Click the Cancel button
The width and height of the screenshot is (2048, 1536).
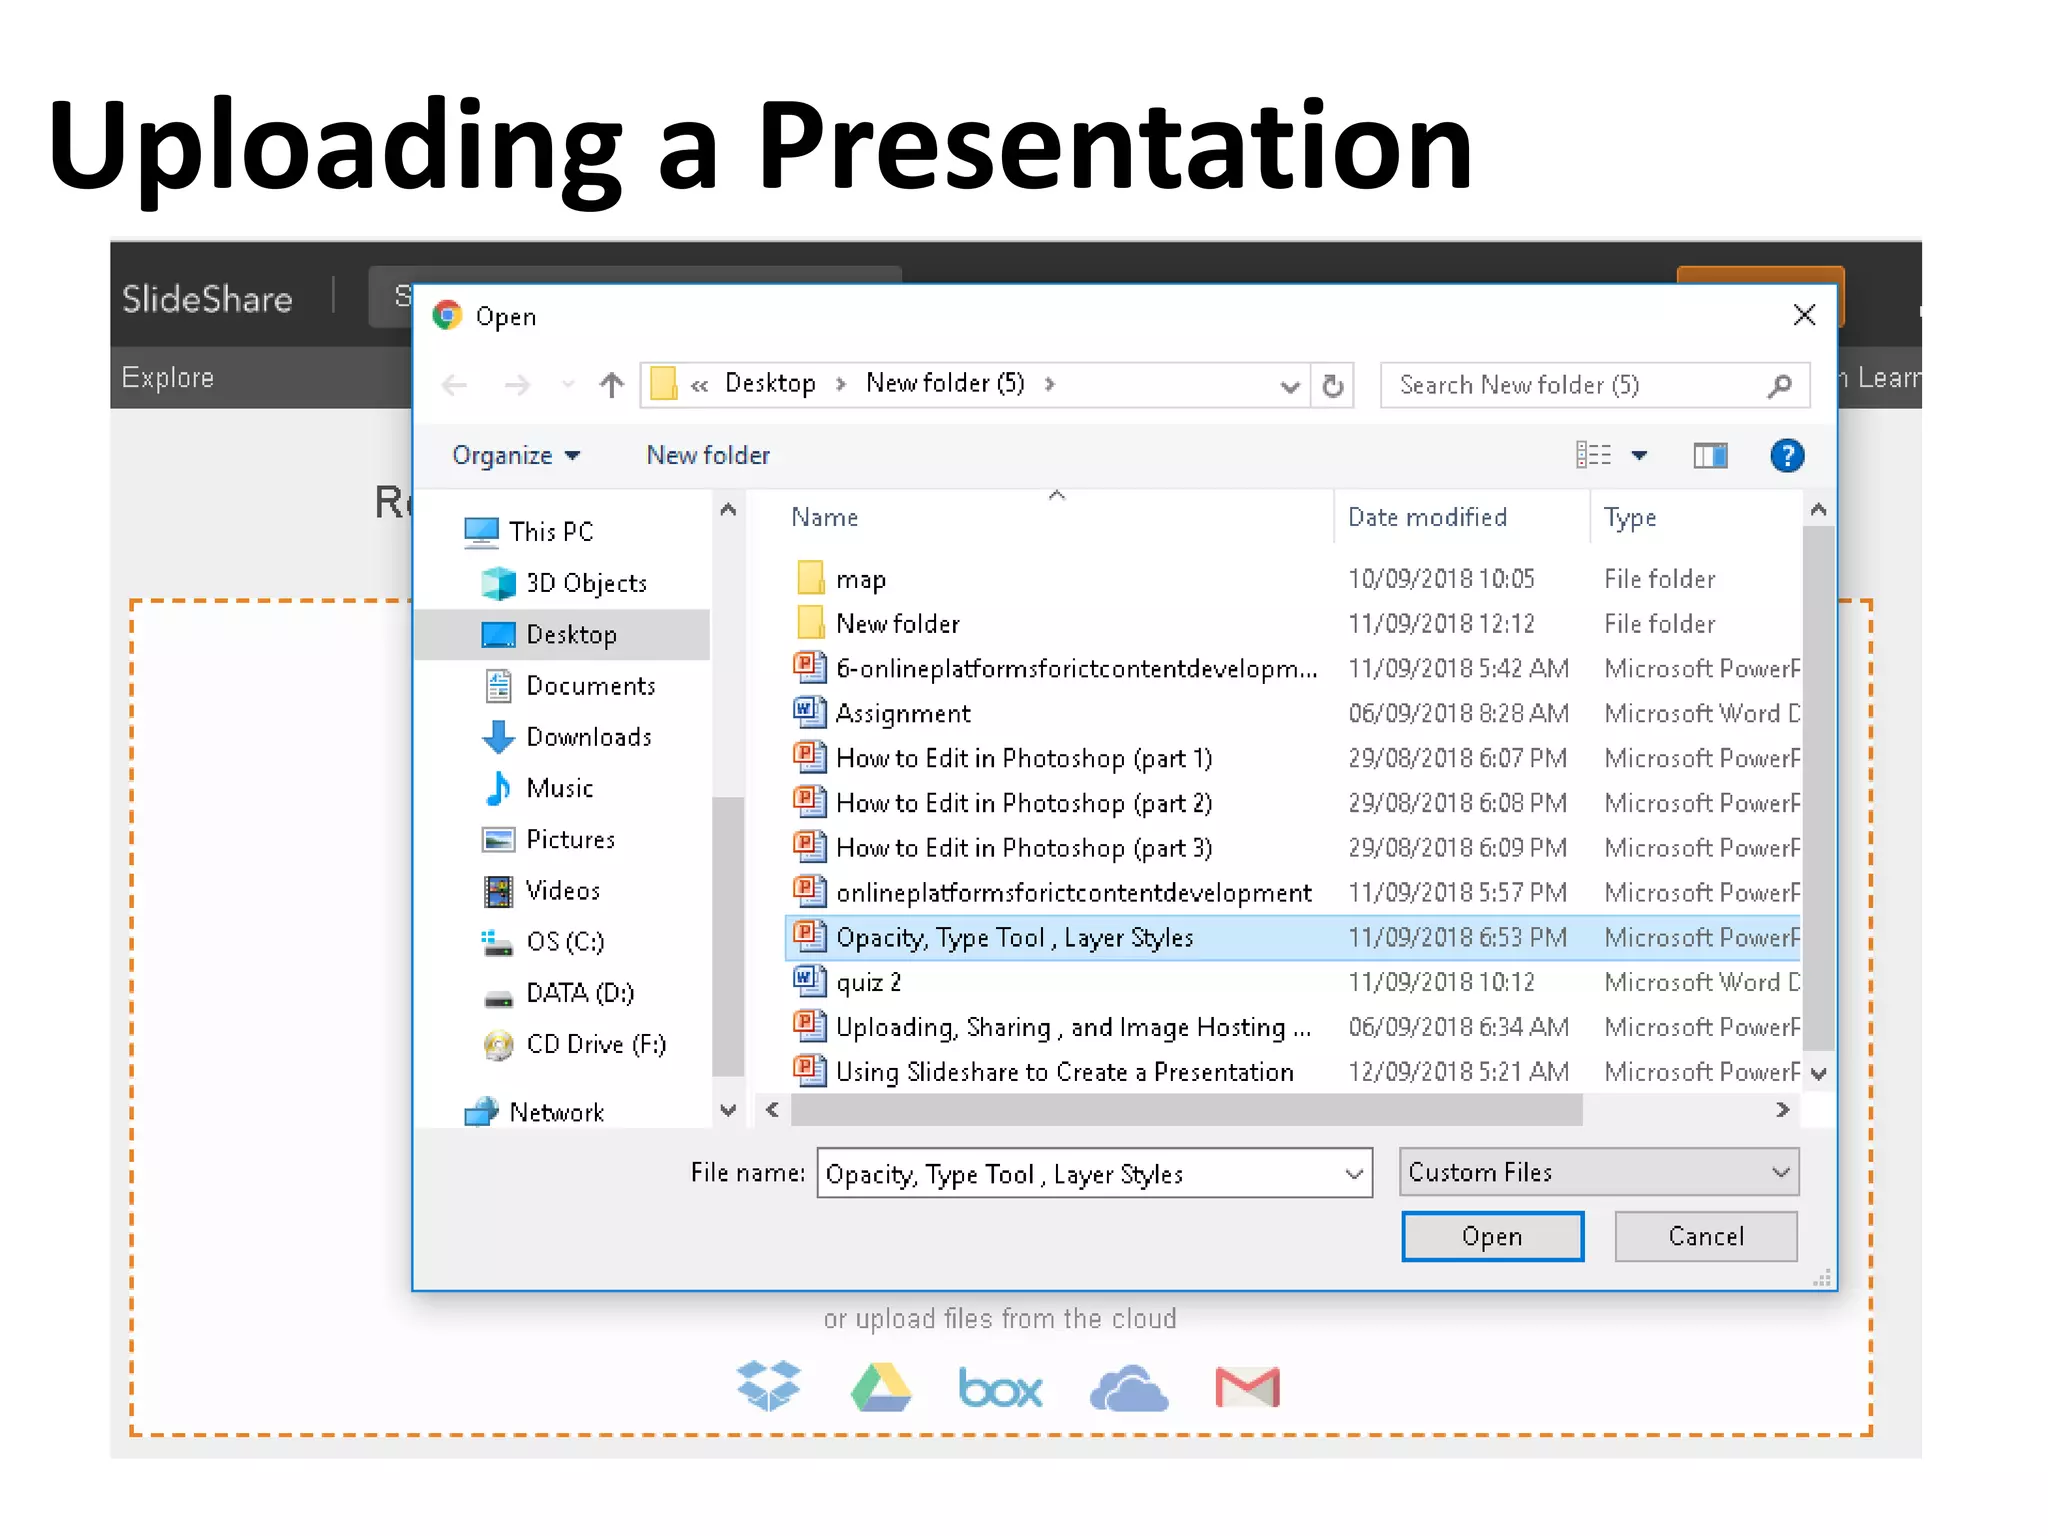tap(1705, 1237)
